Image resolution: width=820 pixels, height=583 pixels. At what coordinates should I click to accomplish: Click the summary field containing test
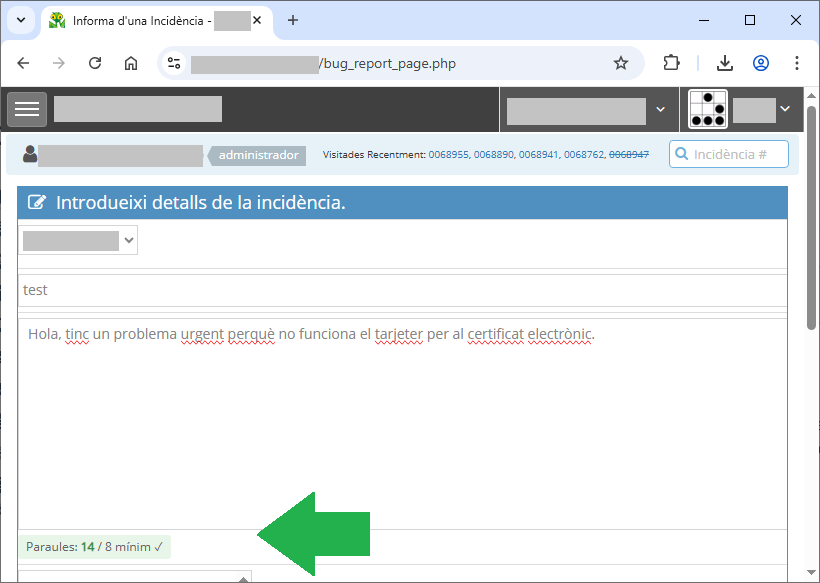pos(400,290)
